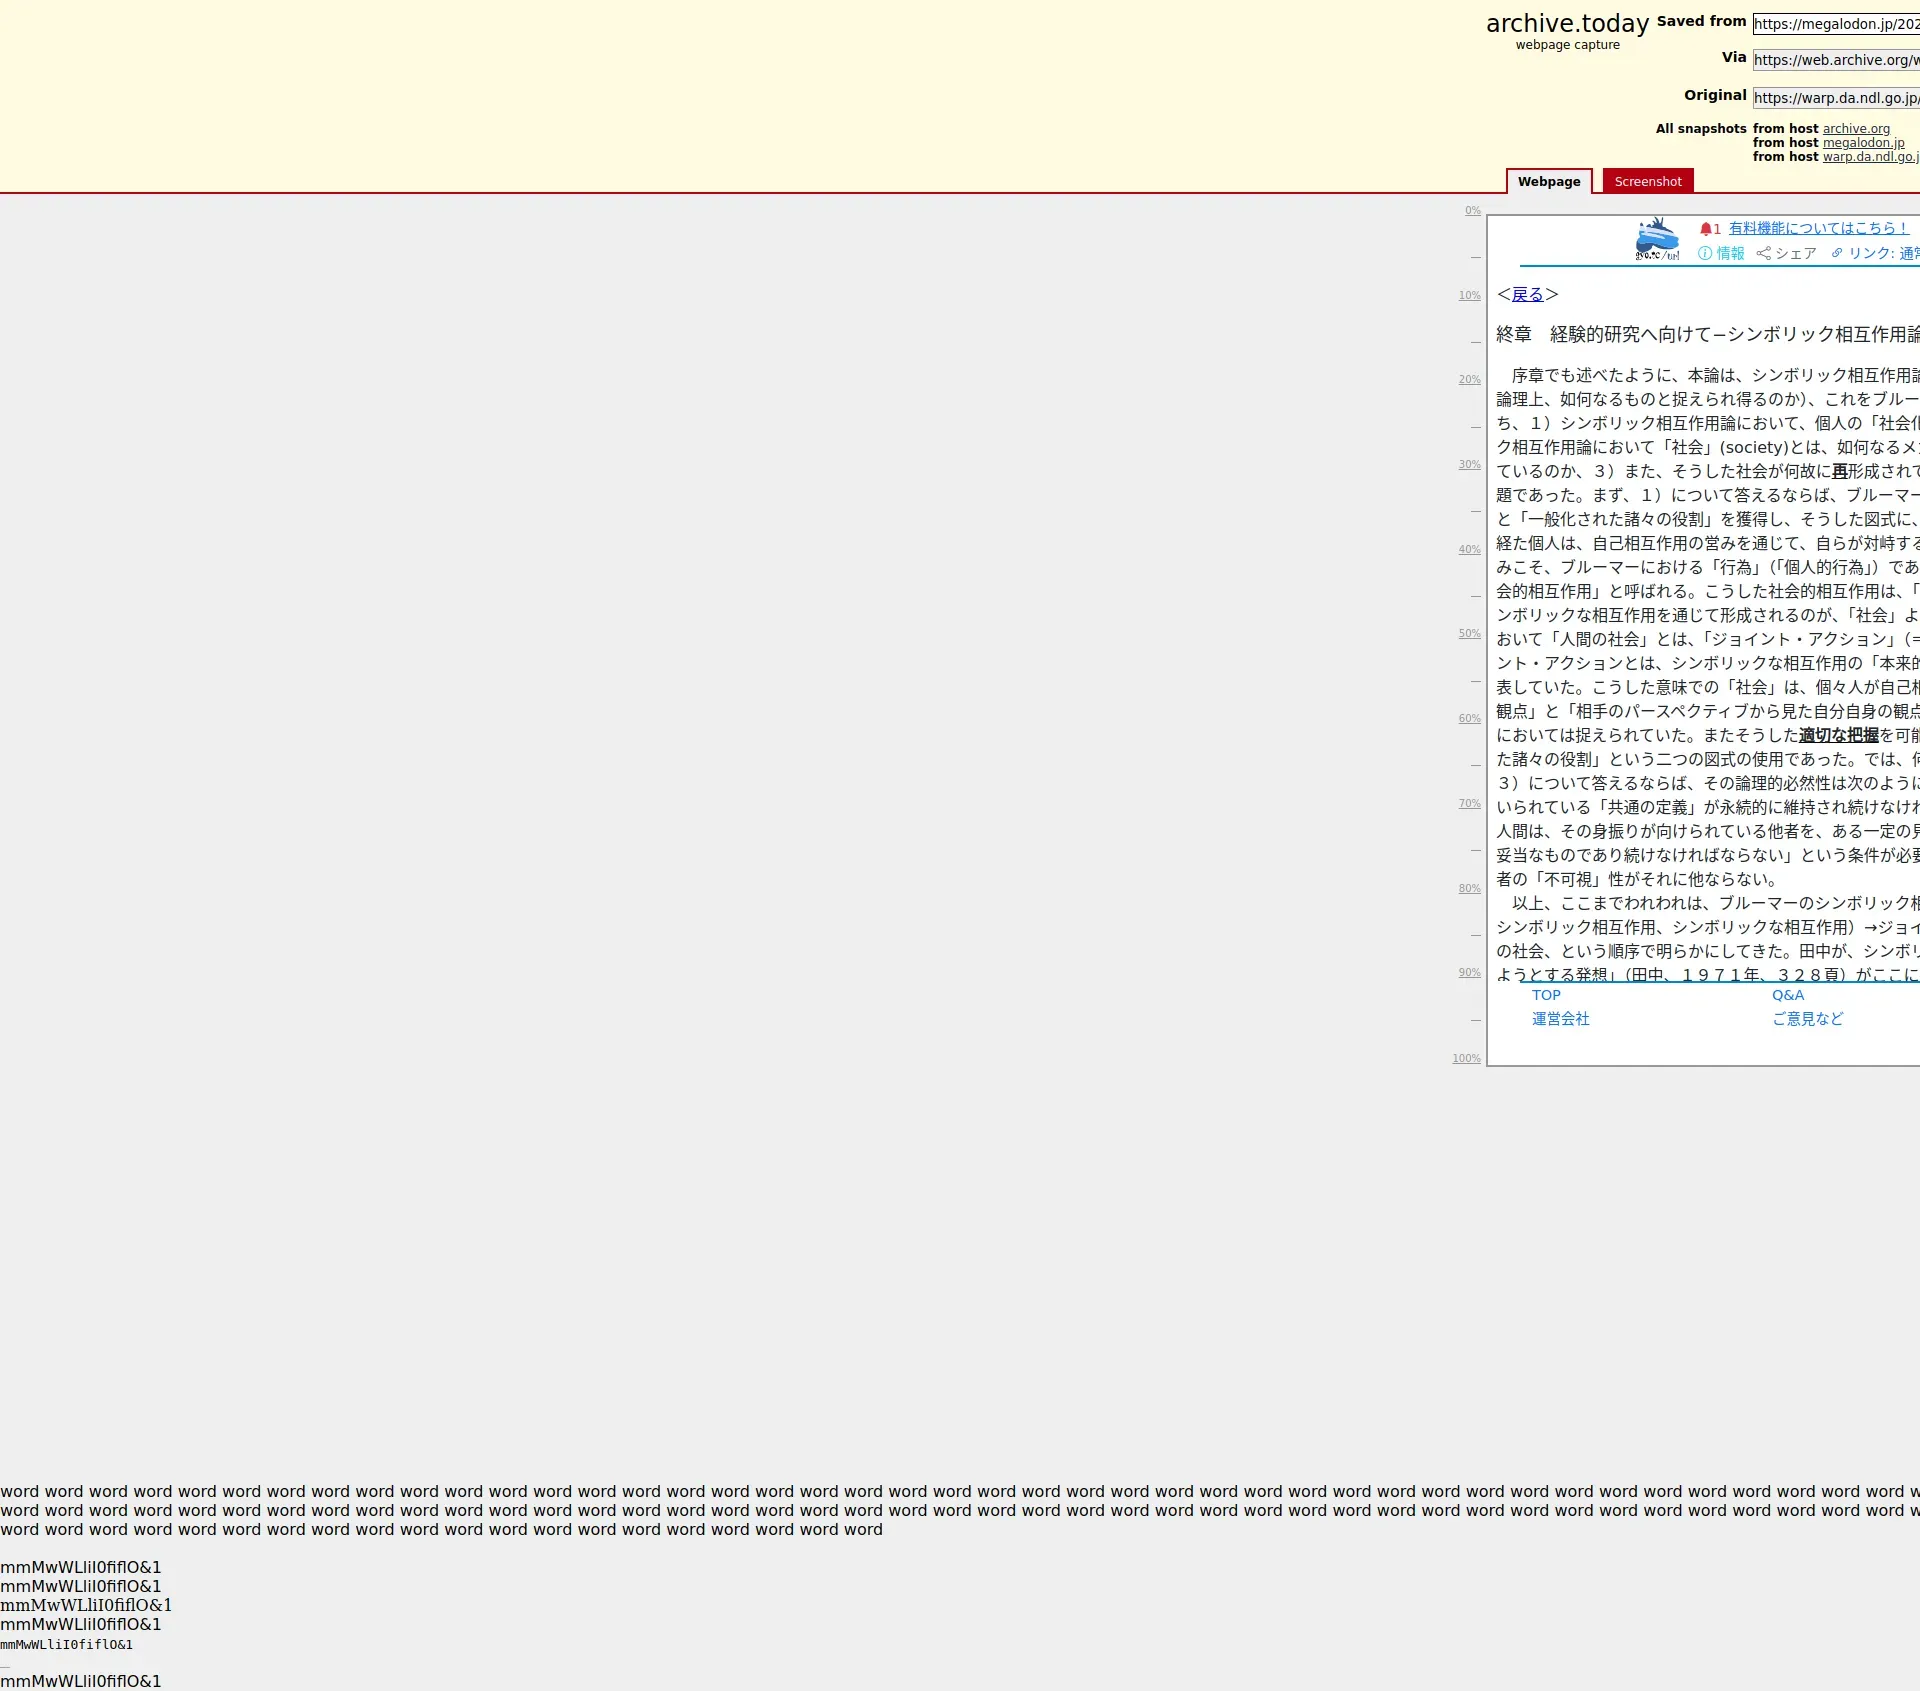Click the Original URL field
Screen dimensions: 1920x1691
point(1836,98)
